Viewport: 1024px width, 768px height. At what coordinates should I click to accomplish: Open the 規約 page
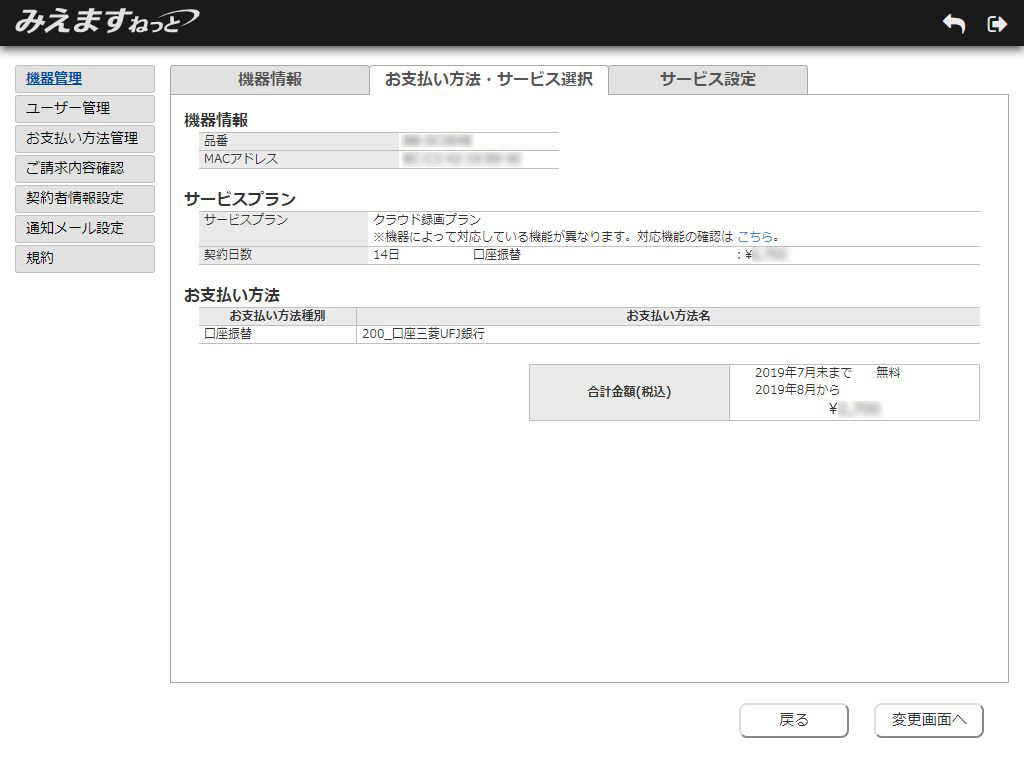(84, 259)
